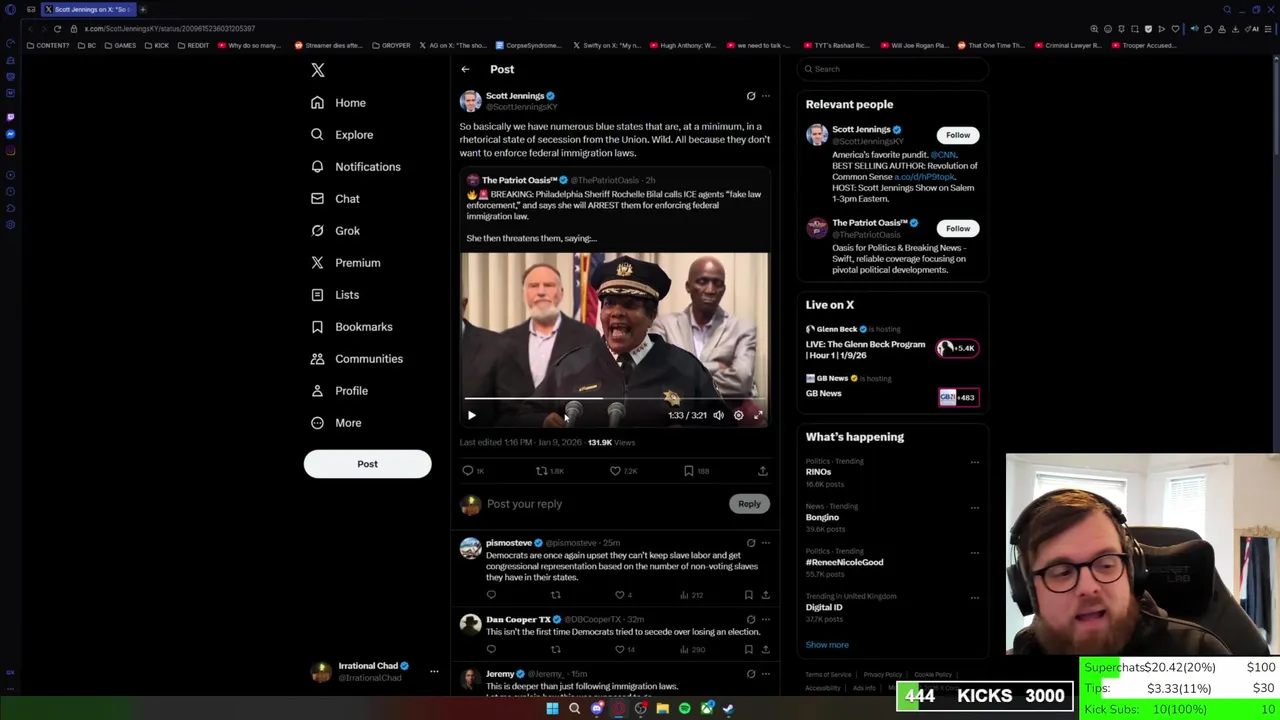Open Dan Cooper TX reply options
The image size is (1280, 720).
coord(766,619)
